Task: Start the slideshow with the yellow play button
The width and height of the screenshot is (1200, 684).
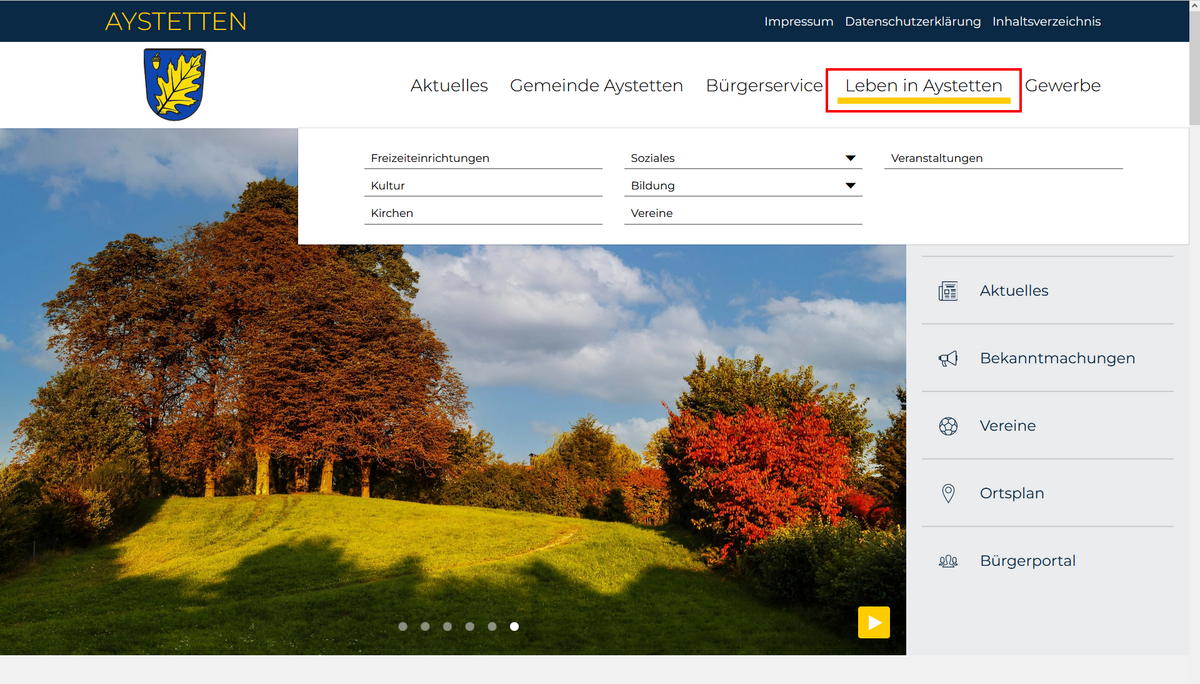Action: (874, 622)
